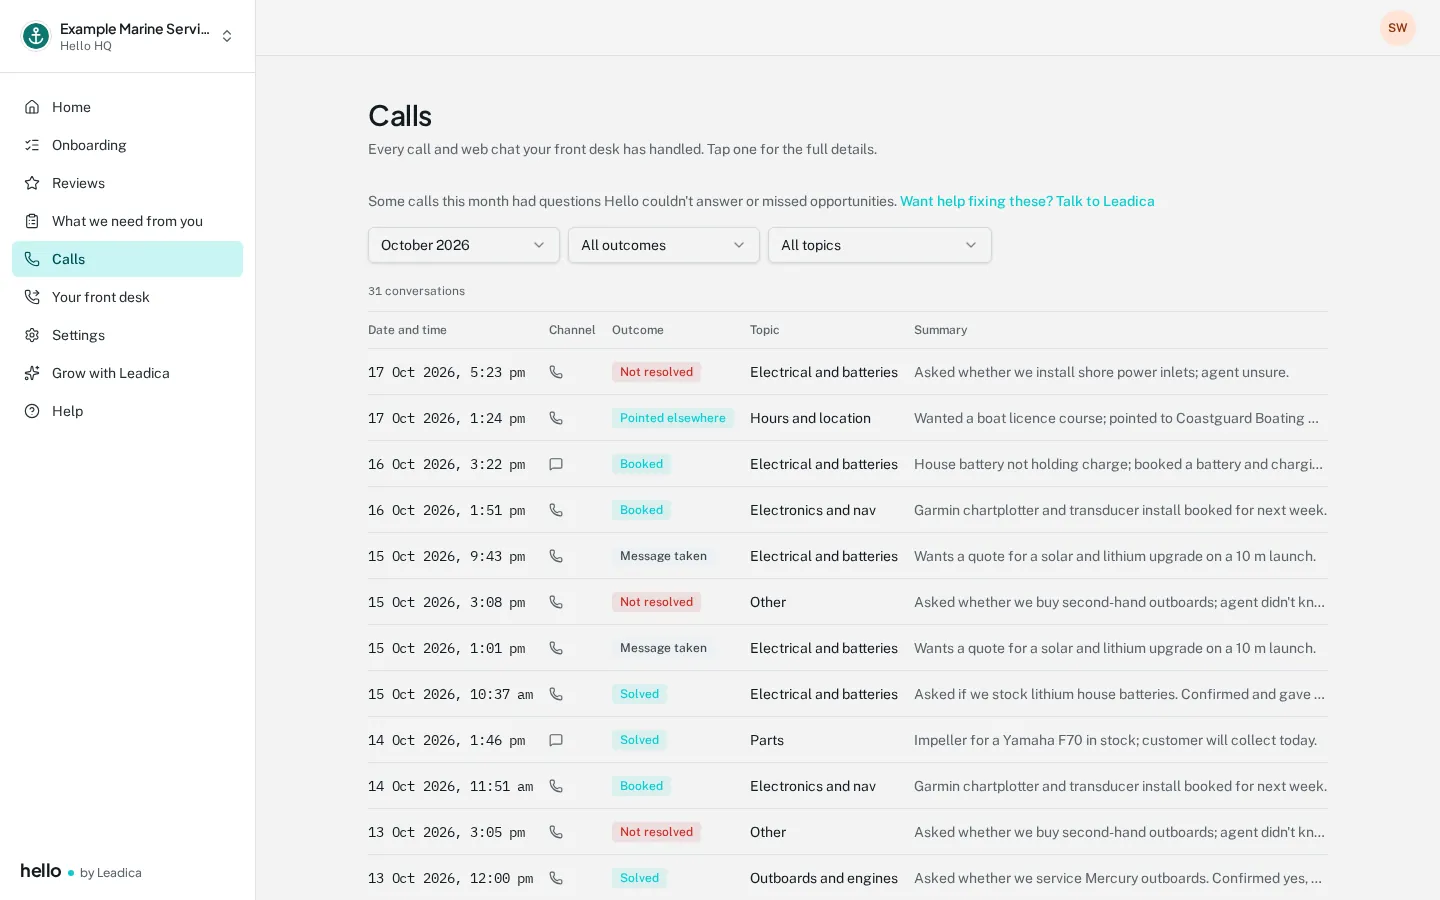Image resolution: width=1440 pixels, height=900 pixels.
Task: Click the phone icon for 15 Oct 9:43 pm call
Action: (x=556, y=556)
